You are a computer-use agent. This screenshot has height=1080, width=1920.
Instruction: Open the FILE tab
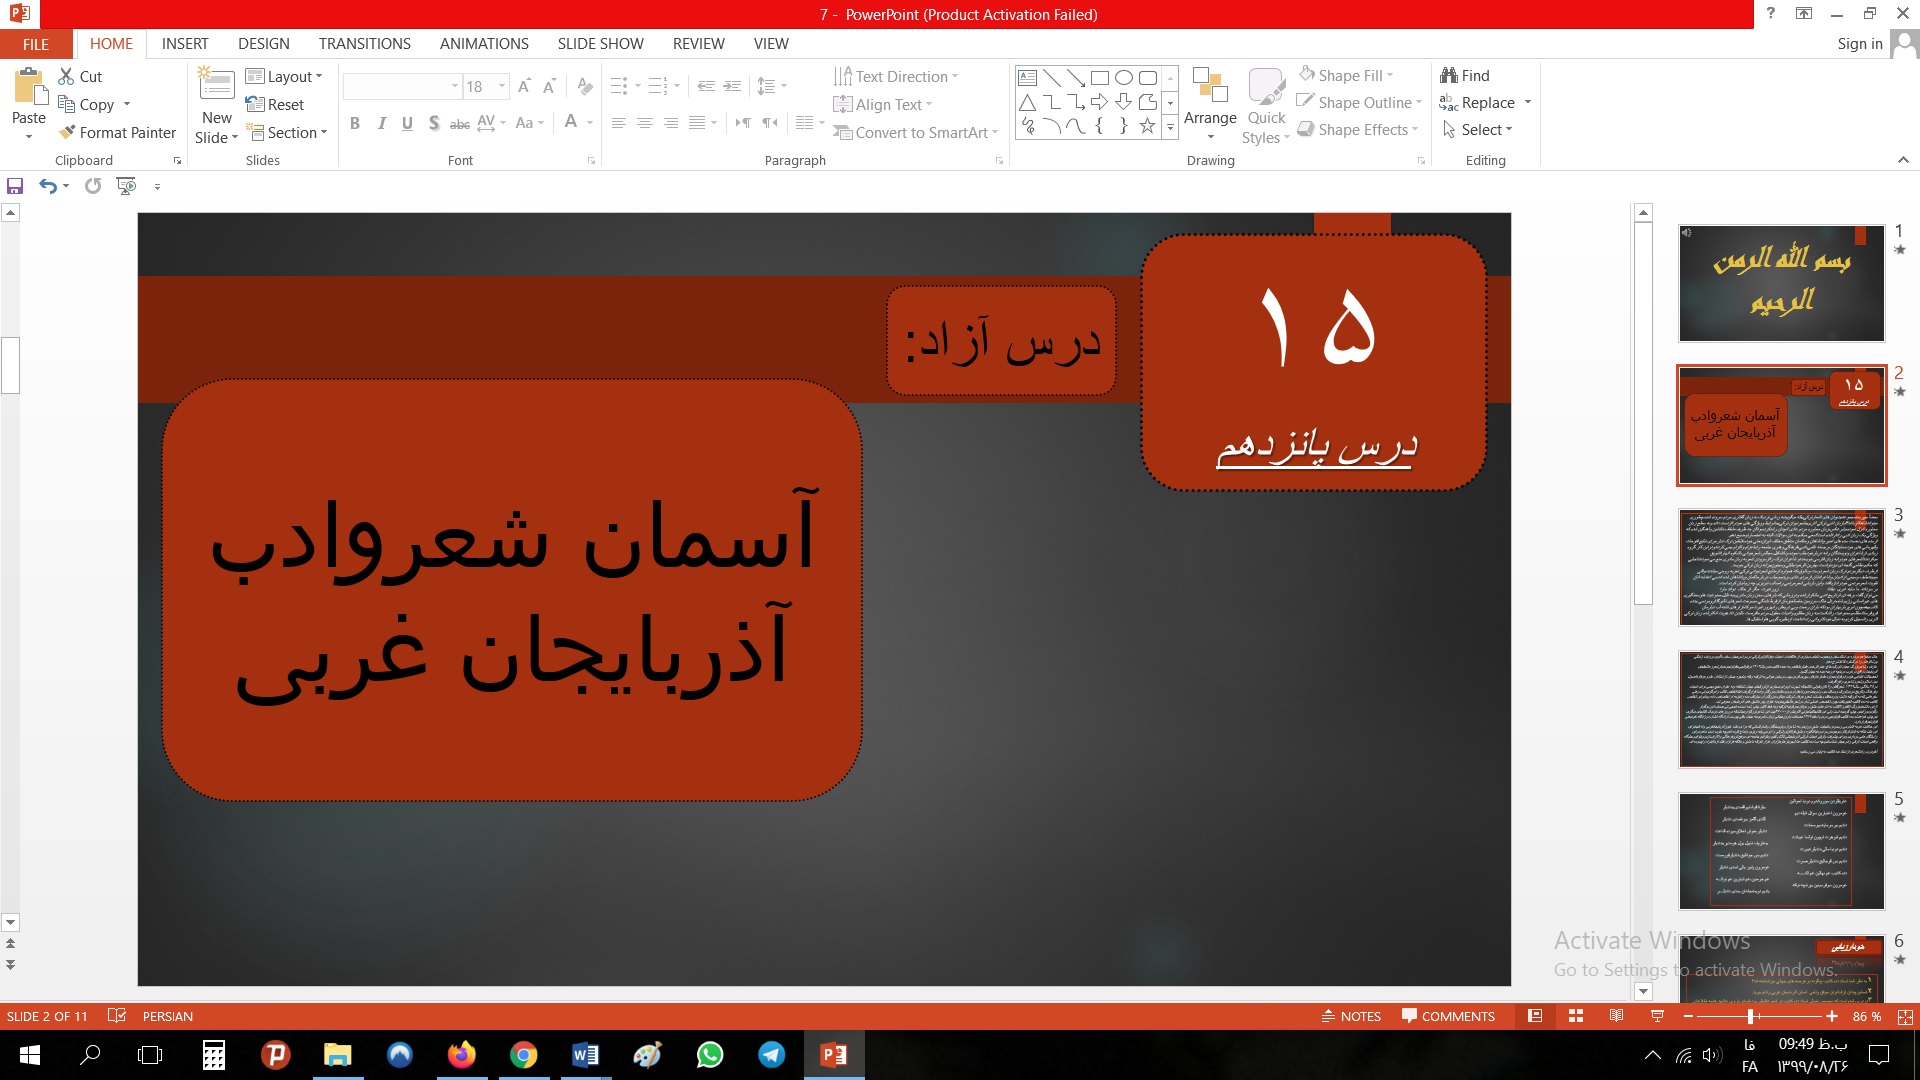coord(36,44)
